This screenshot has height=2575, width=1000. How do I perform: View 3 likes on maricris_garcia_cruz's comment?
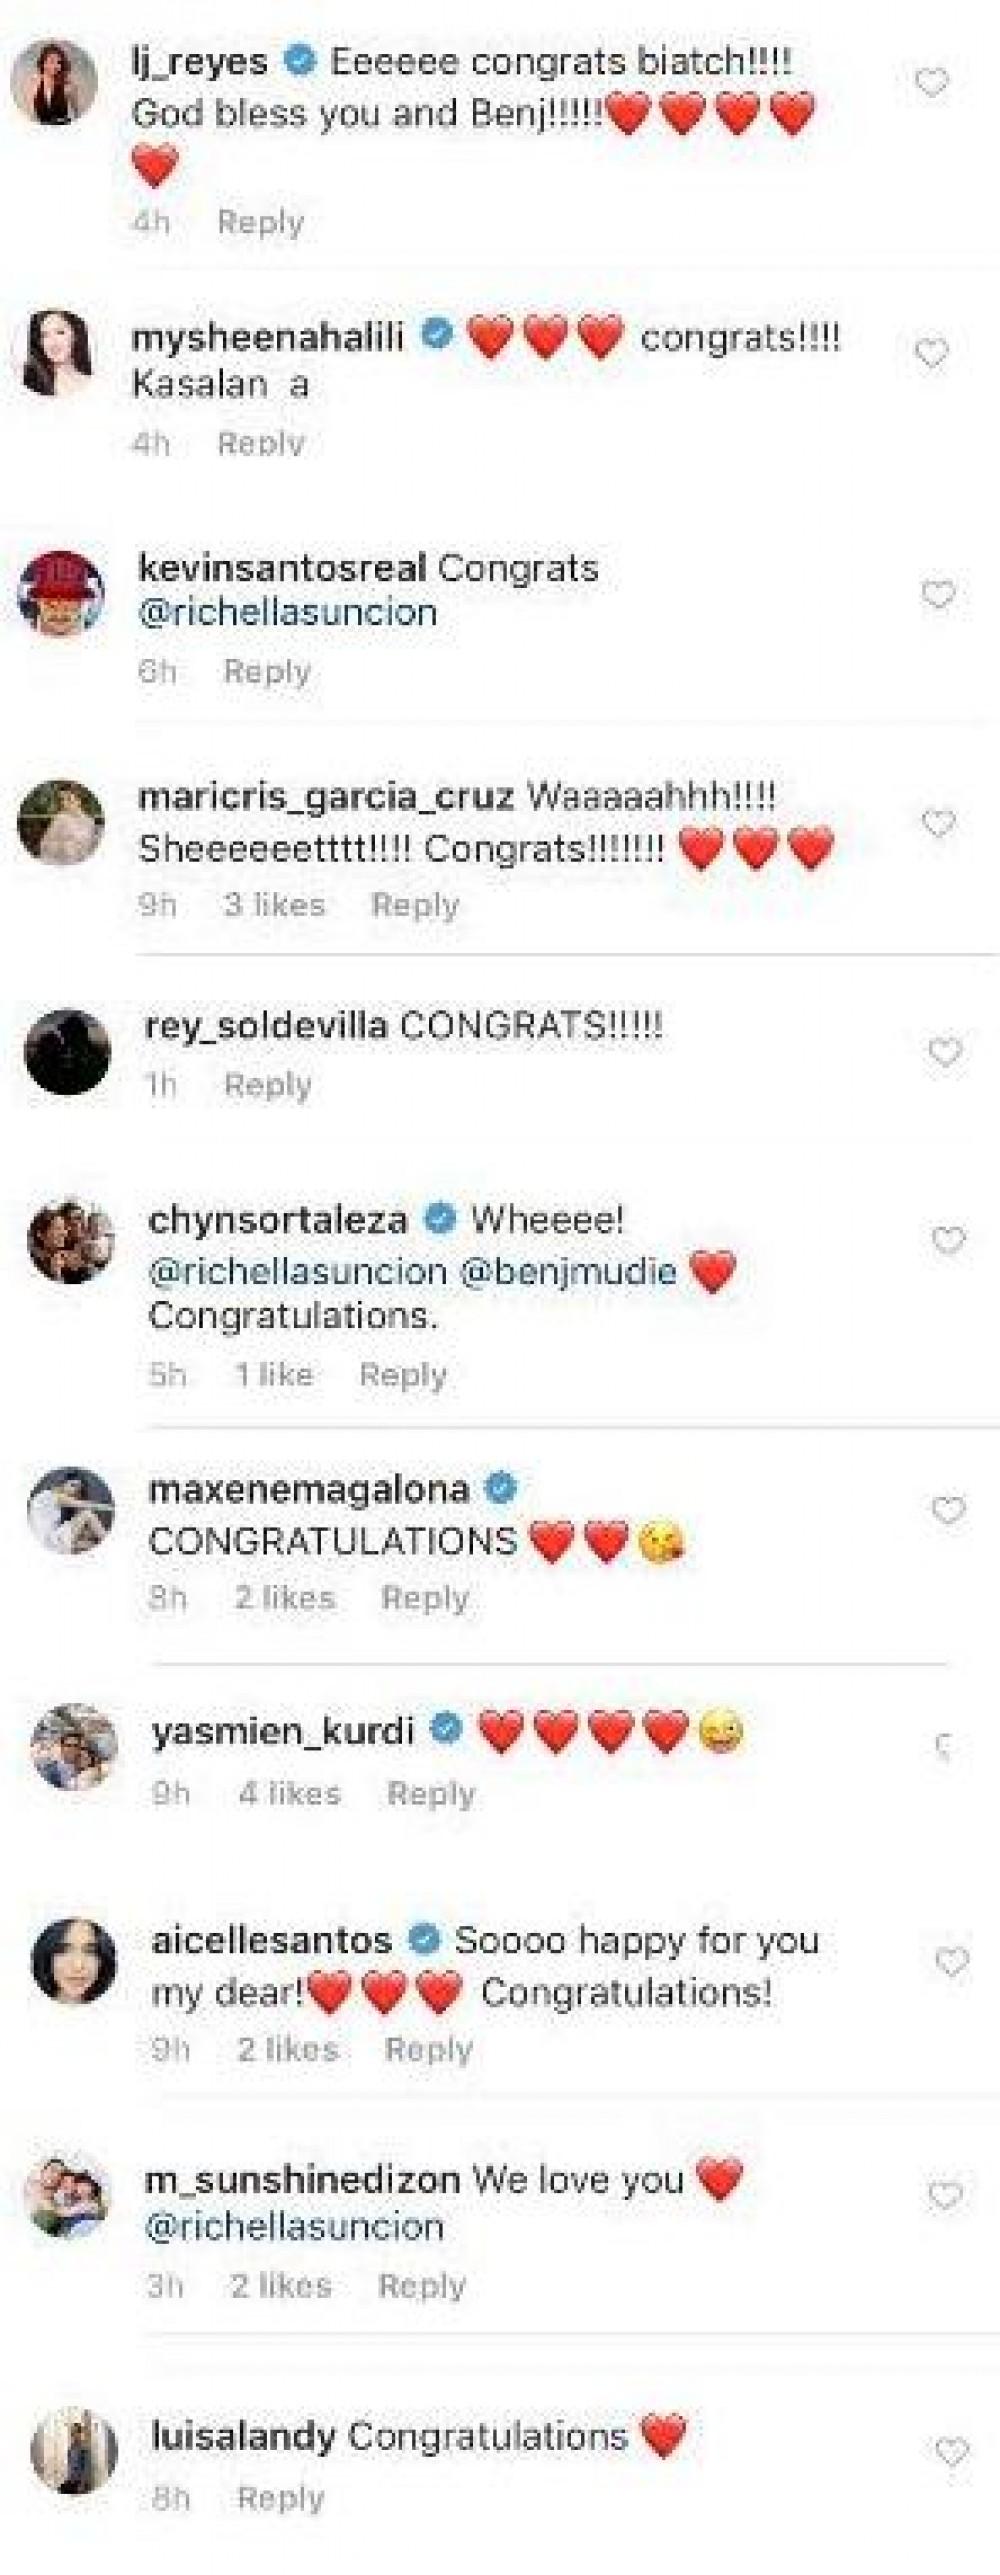click(x=275, y=905)
